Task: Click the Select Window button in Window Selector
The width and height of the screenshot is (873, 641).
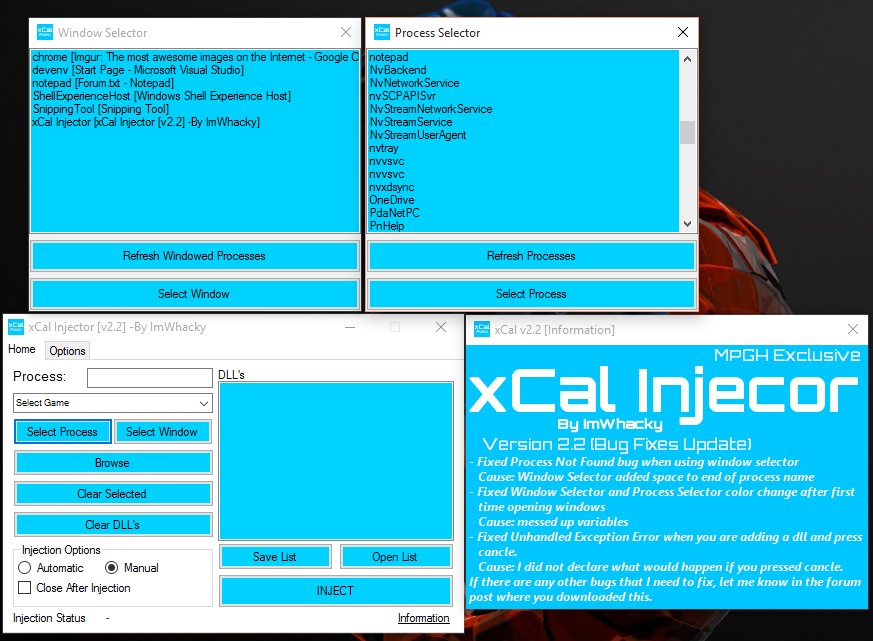Action: pyautogui.click(x=194, y=293)
